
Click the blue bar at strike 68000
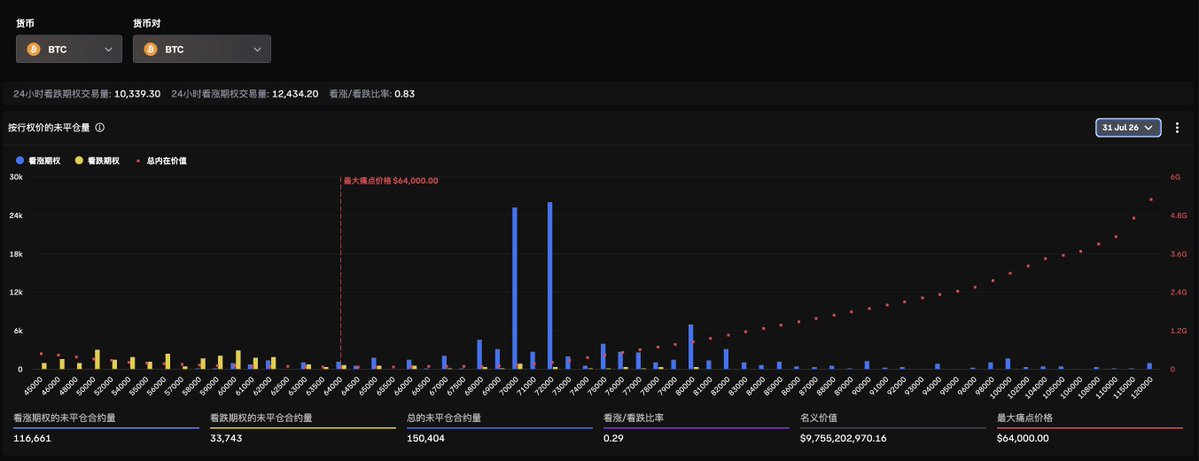[x=479, y=355]
